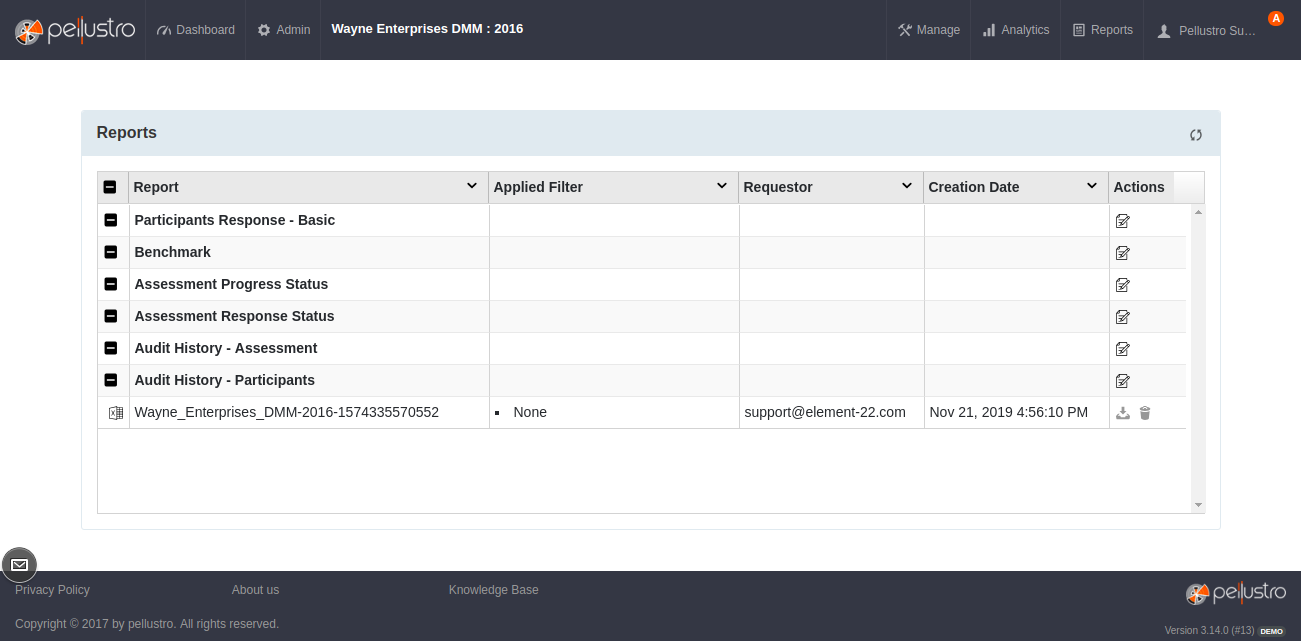Collapse all report groups in header
The height and width of the screenshot is (641, 1301).
tap(110, 187)
